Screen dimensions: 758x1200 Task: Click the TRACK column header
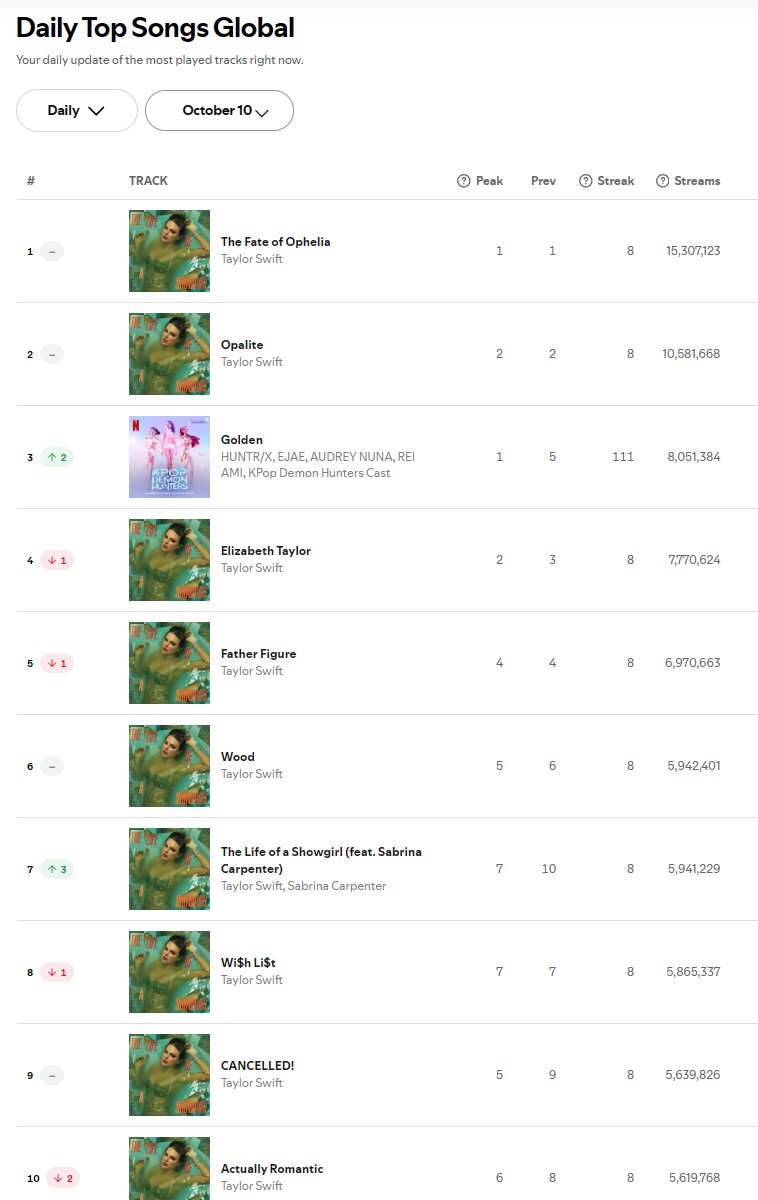coord(148,181)
